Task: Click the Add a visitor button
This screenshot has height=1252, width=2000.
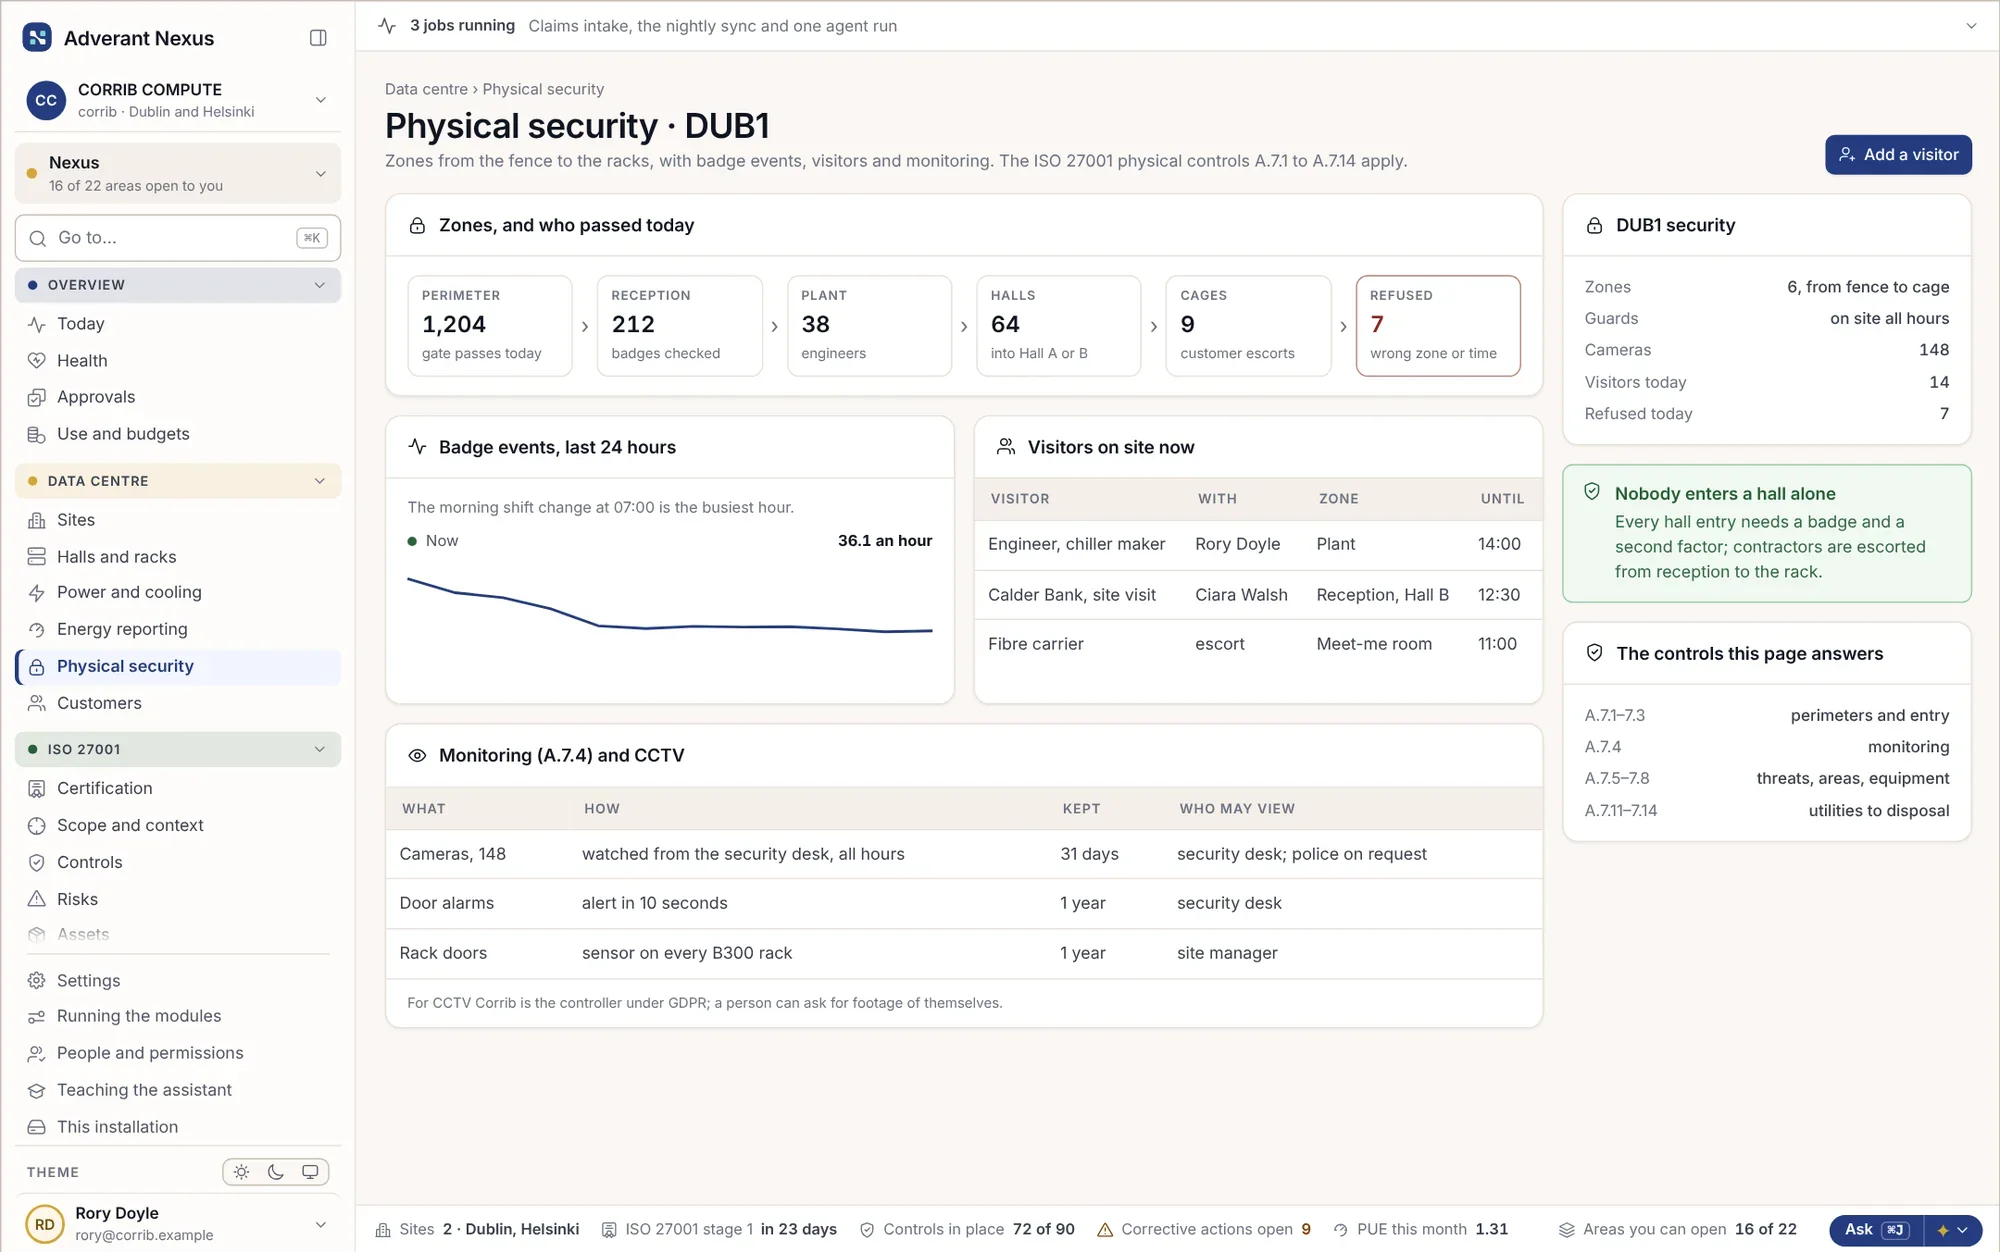Action: tap(1898, 155)
